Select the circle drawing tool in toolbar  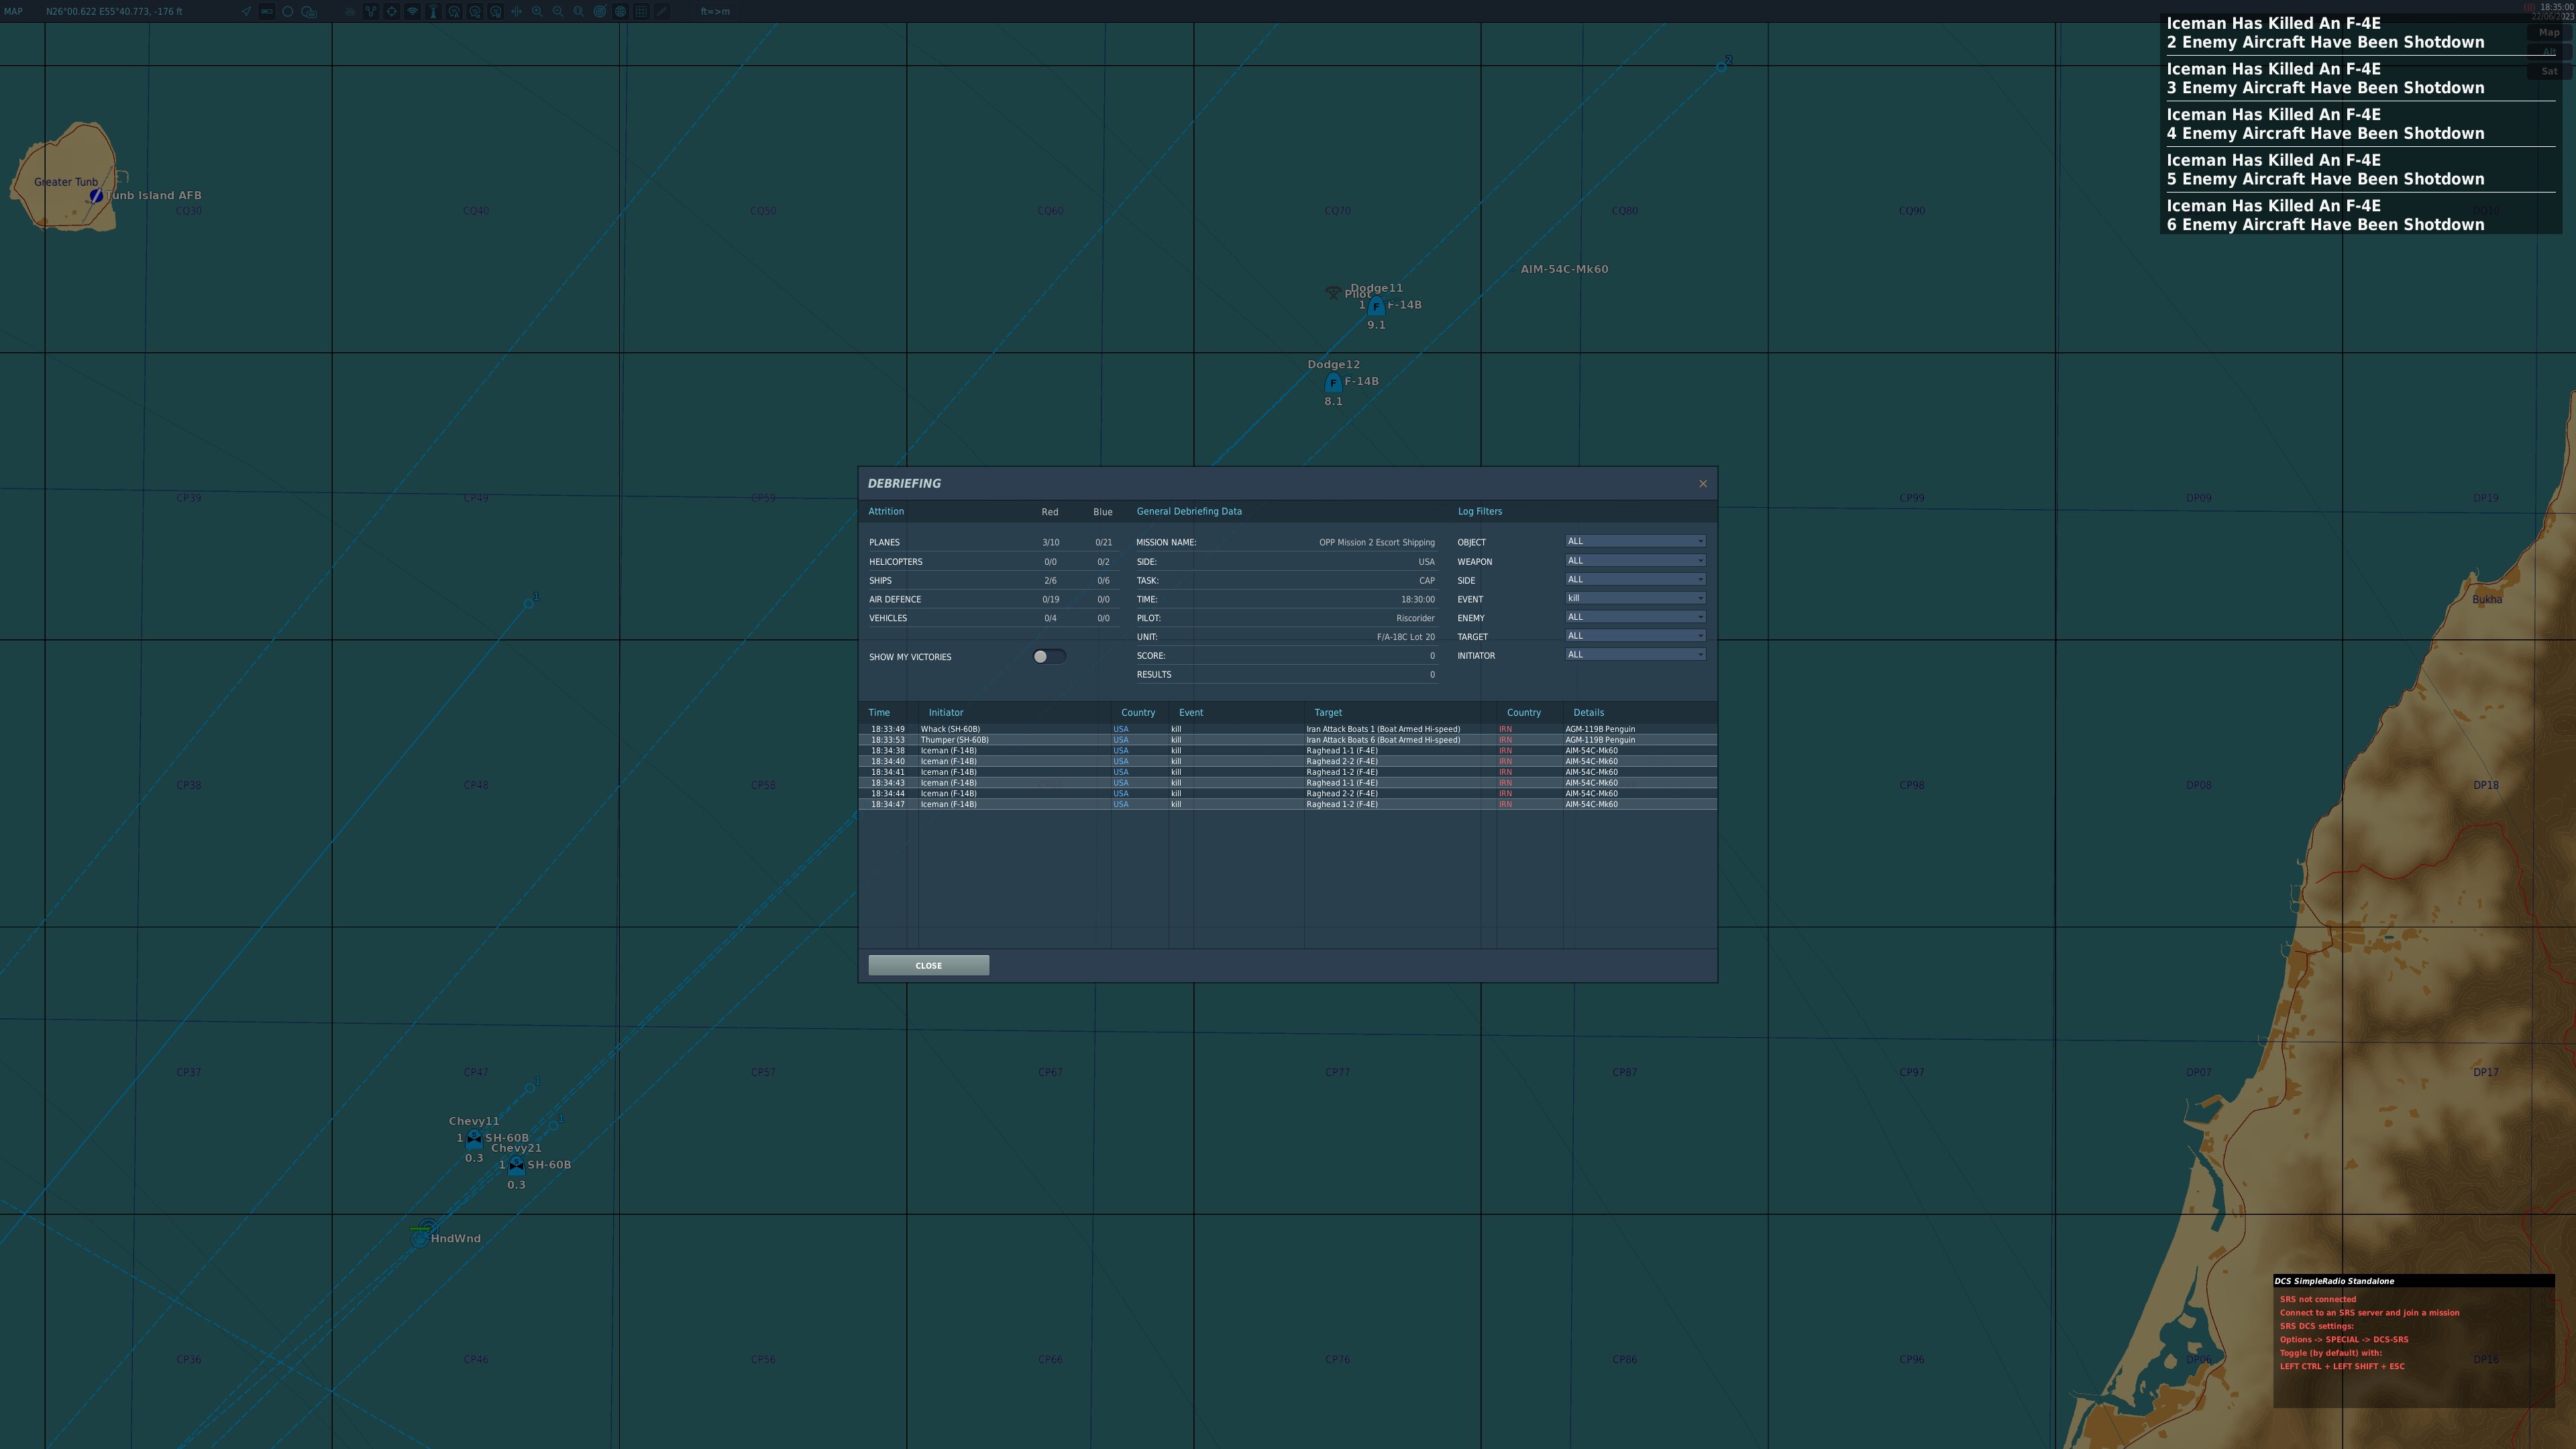pyautogui.click(x=288, y=11)
